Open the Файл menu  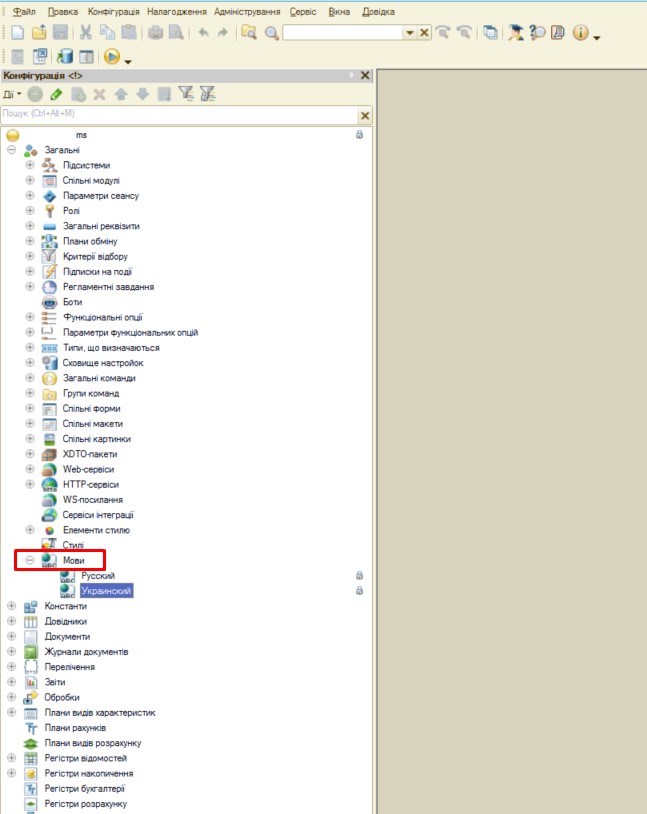click(24, 11)
